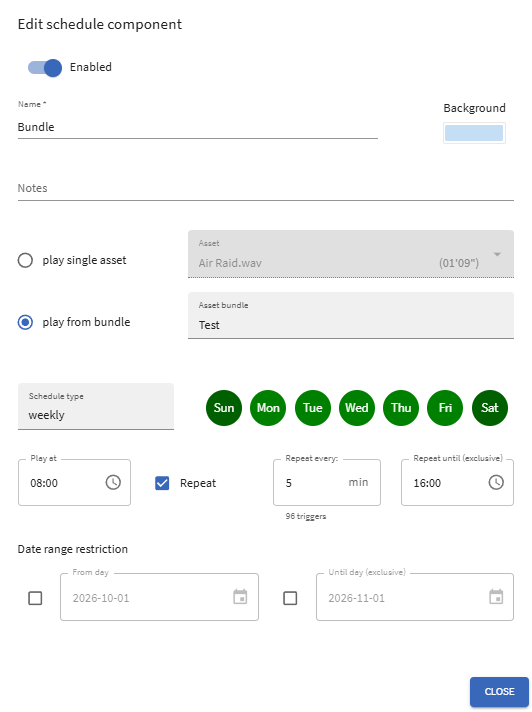Click the CLOSE button
The height and width of the screenshot is (712, 532).
(499, 692)
